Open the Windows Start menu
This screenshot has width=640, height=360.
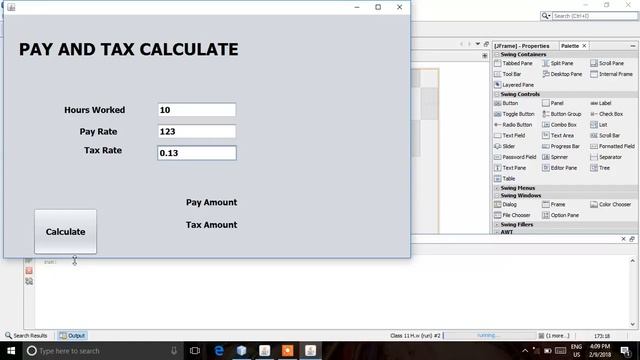click(x=11, y=351)
